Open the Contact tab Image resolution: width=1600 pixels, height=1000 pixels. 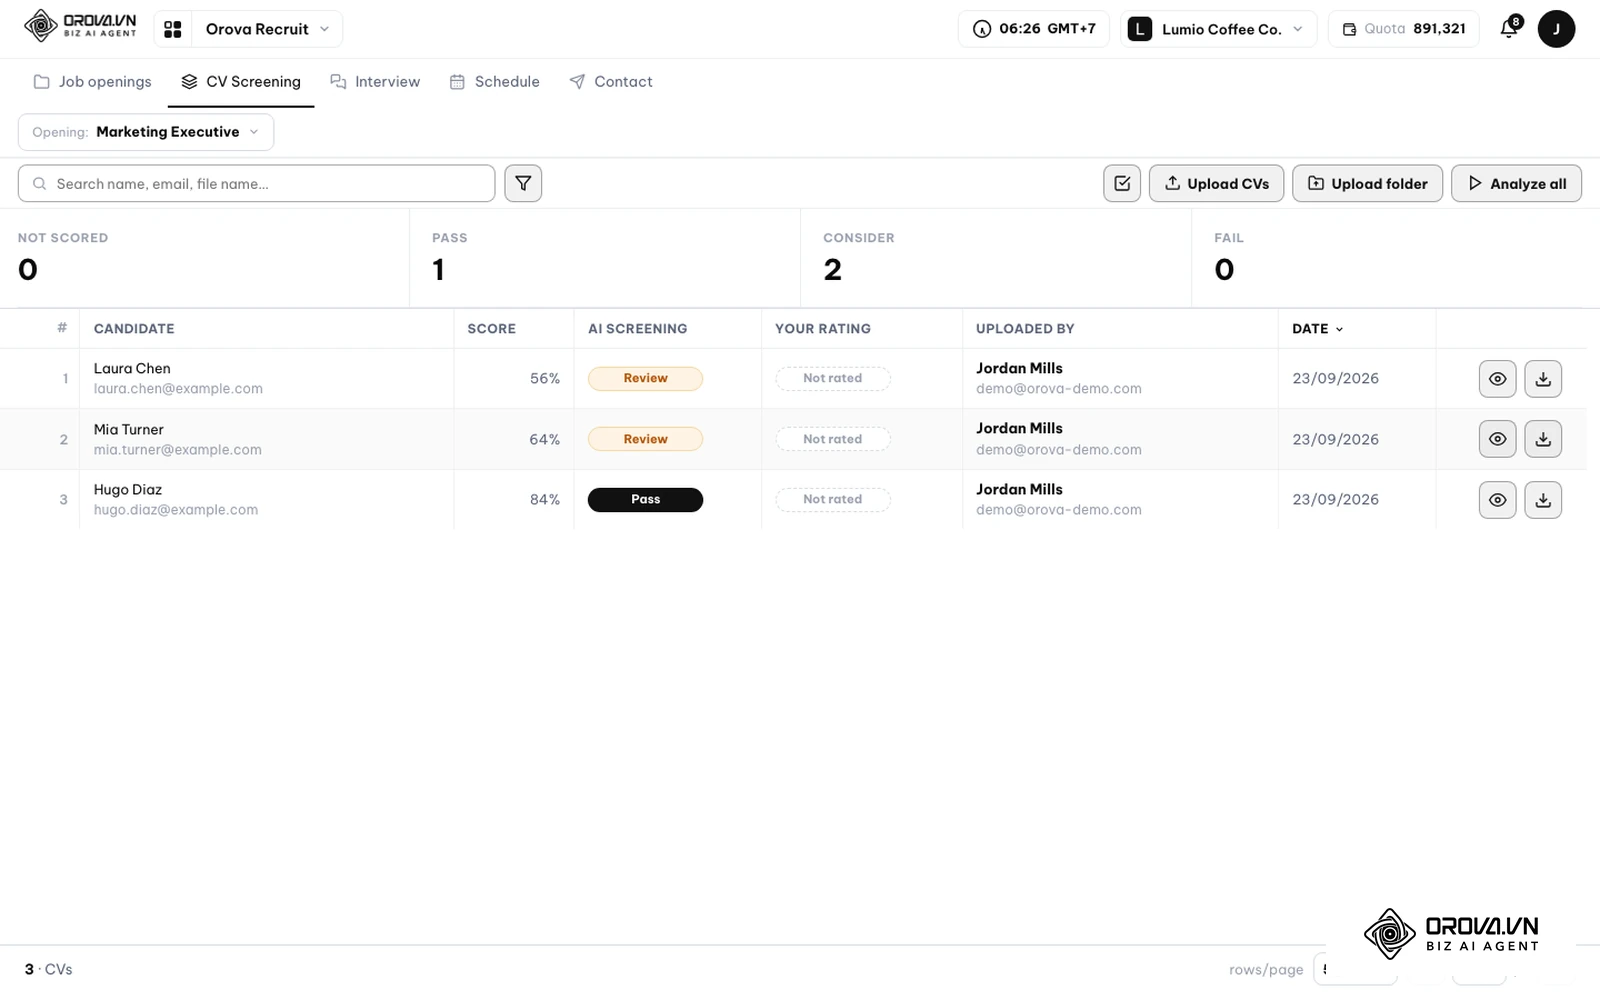coord(611,82)
